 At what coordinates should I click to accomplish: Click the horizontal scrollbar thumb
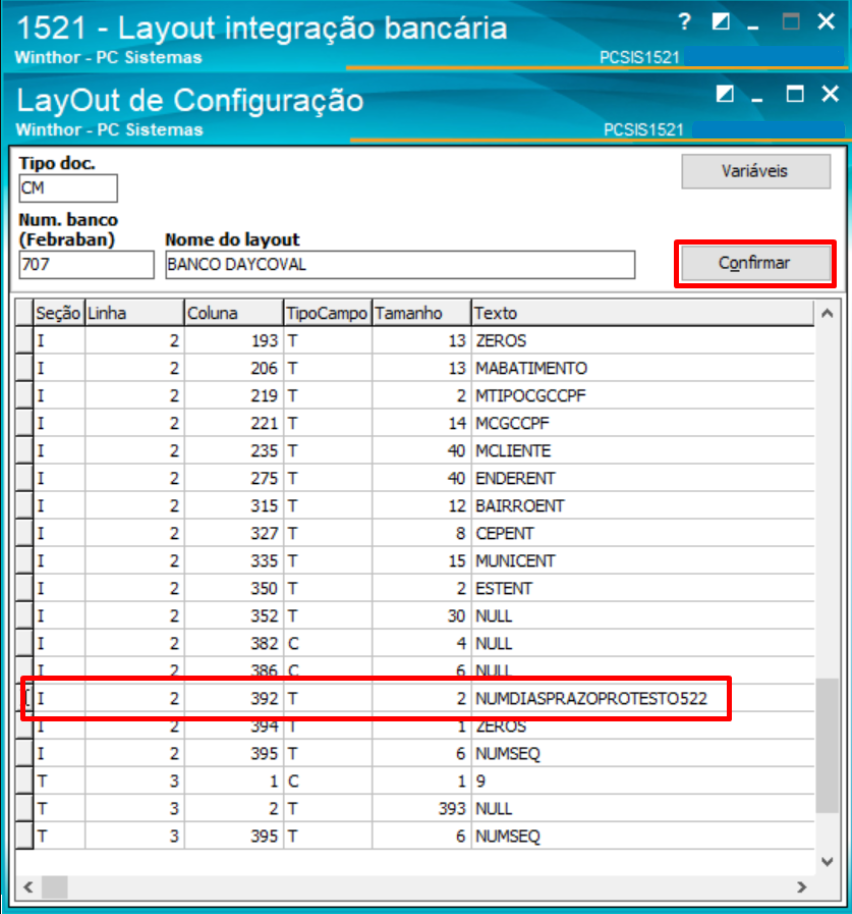pyautogui.click(x=55, y=887)
